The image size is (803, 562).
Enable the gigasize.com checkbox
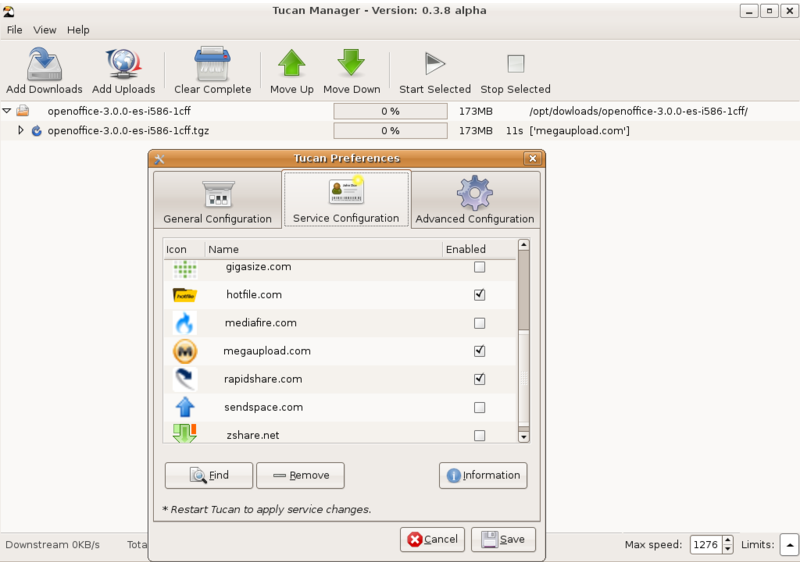[479, 267]
